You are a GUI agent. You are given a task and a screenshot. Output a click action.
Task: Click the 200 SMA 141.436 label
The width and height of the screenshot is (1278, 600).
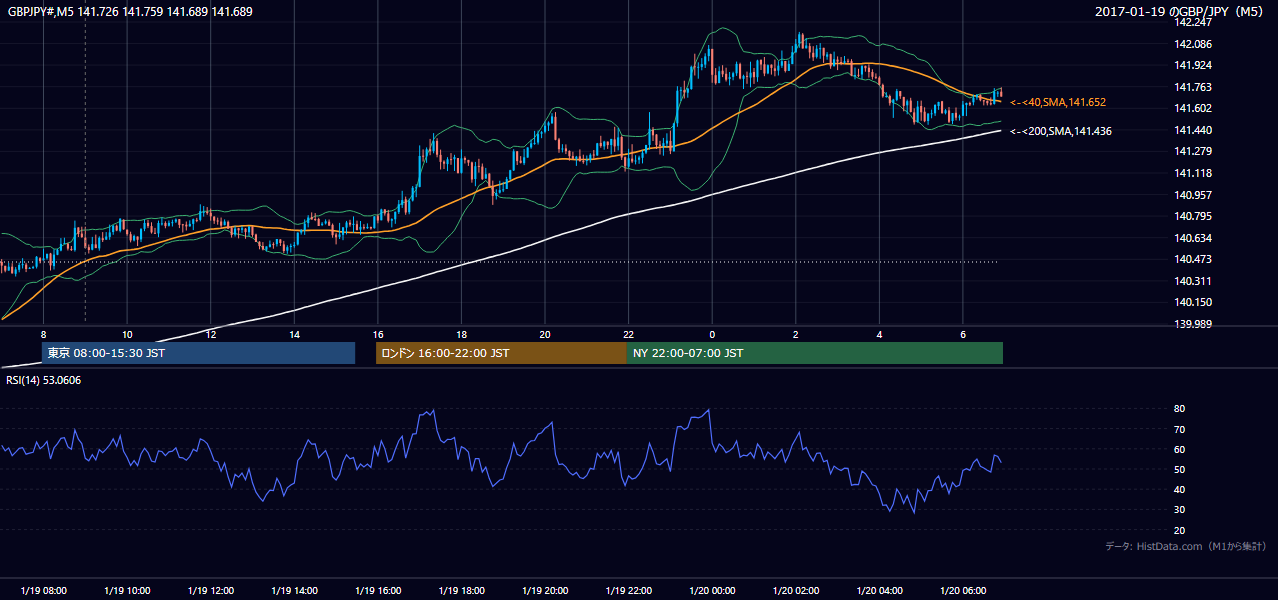1061,131
